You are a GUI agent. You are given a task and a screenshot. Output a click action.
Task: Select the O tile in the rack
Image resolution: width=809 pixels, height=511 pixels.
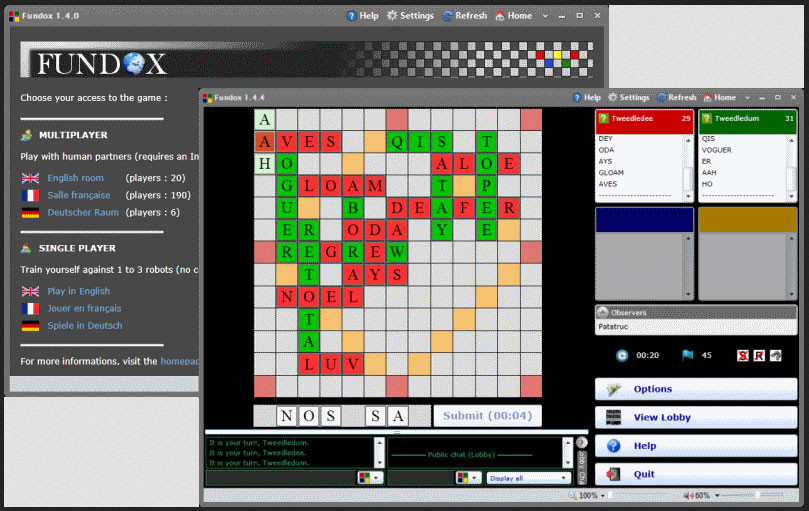309,416
